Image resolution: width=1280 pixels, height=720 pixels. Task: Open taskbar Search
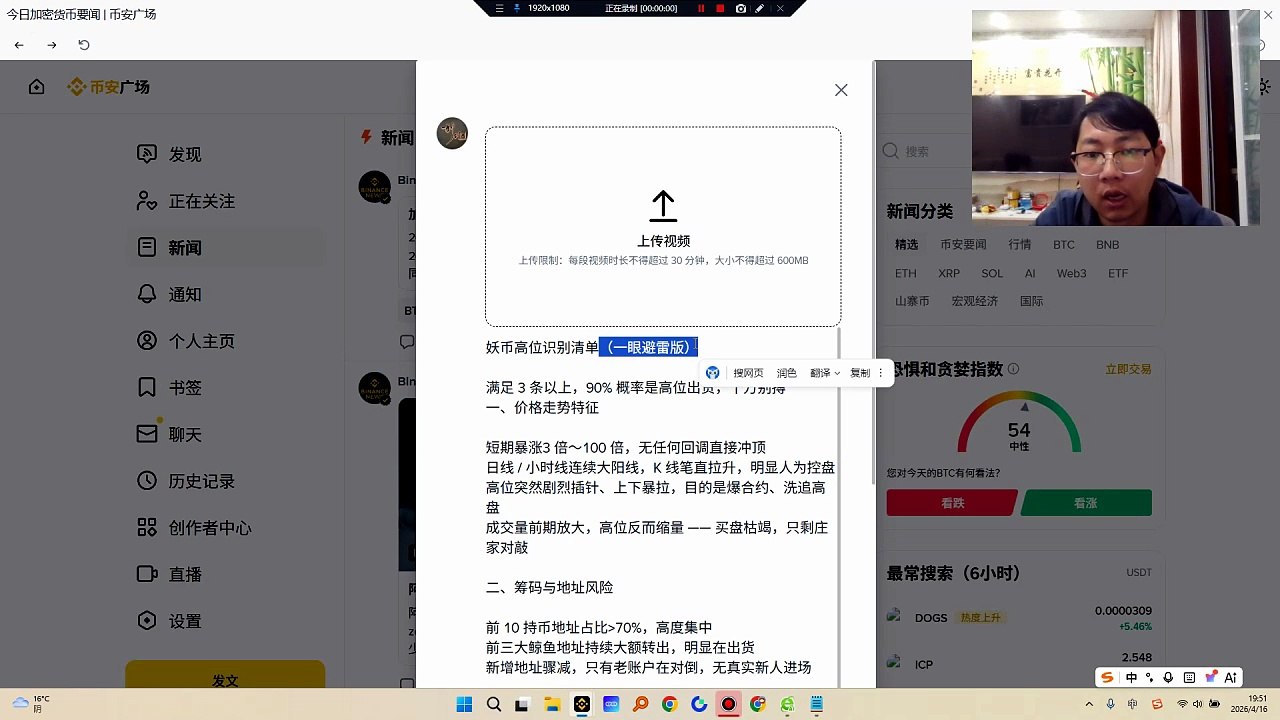coord(493,704)
